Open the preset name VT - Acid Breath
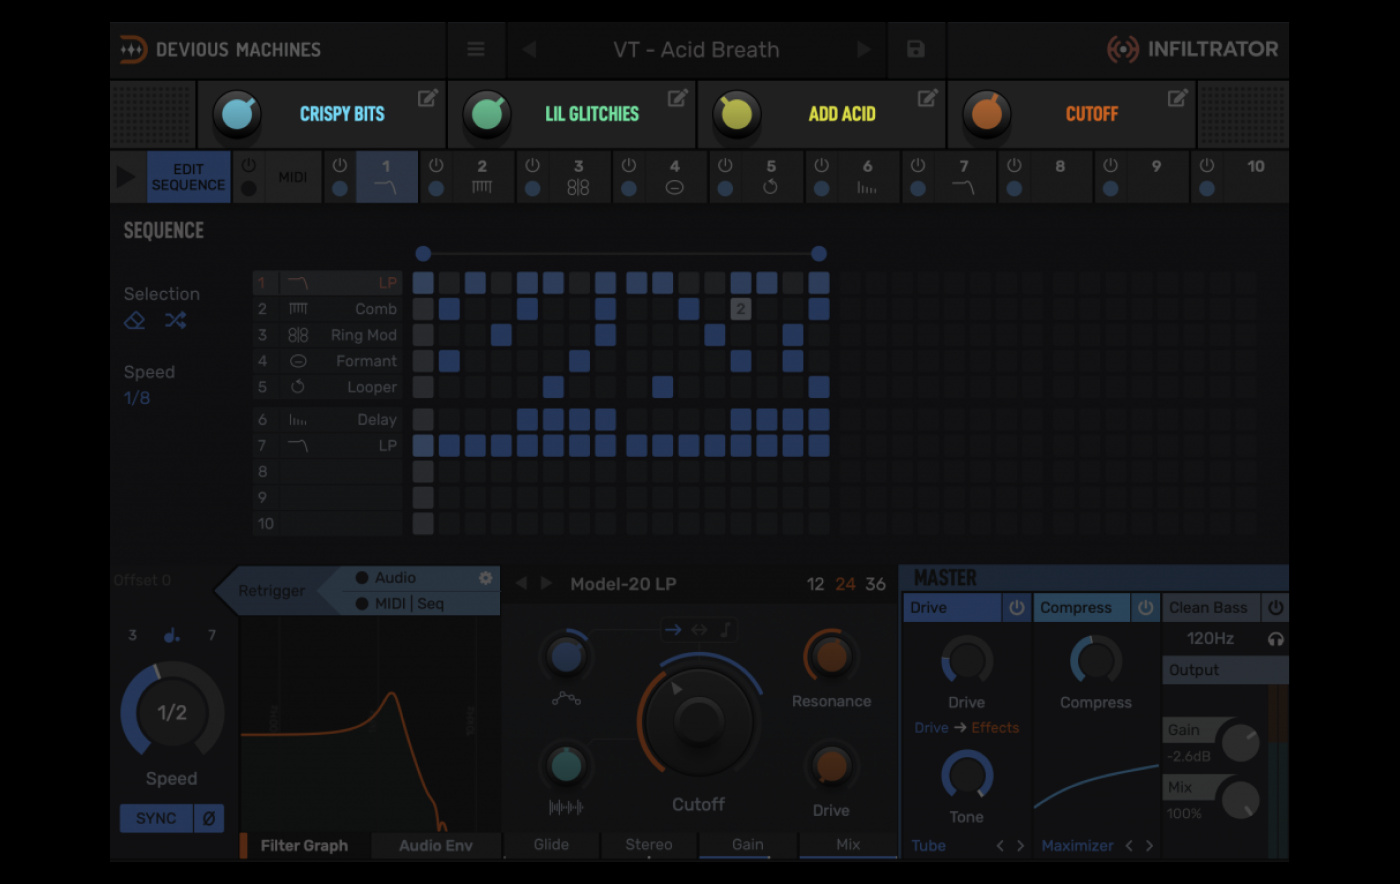 click(696, 49)
